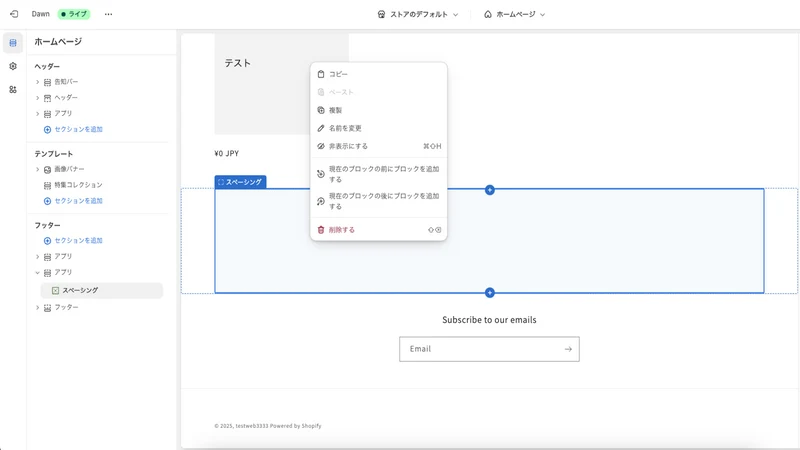Click the テスト product card title

click(238, 63)
